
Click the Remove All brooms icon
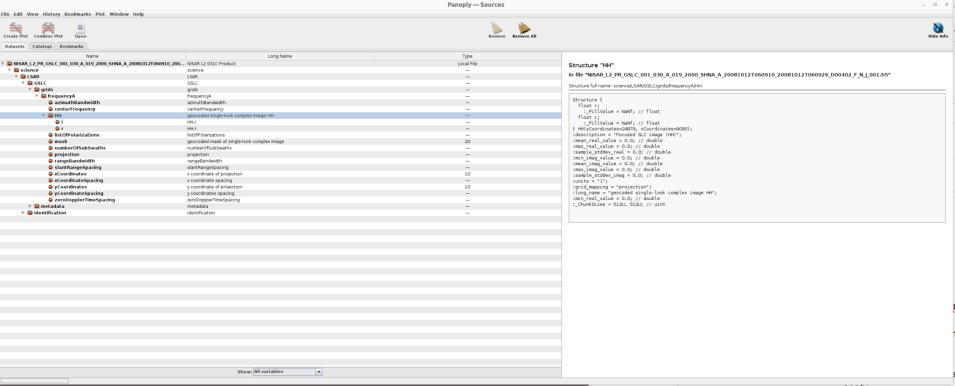[524, 27]
